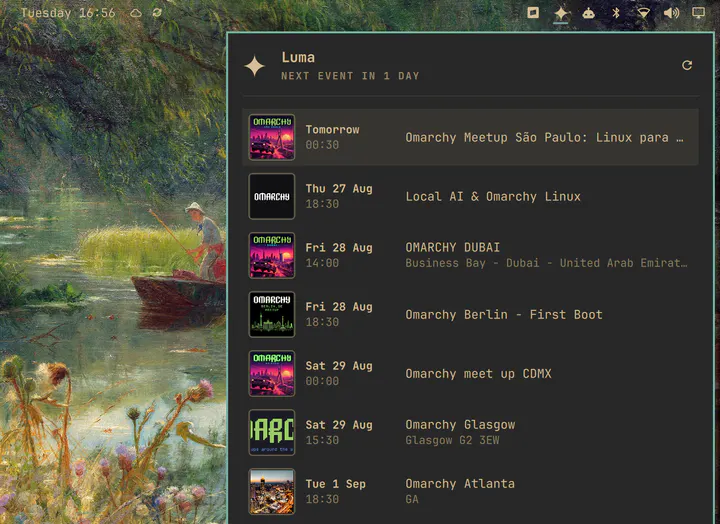Screen dimensions: 720x524
Task: Click the Business Bay - Dubai location text
Action: pos(546,263)
